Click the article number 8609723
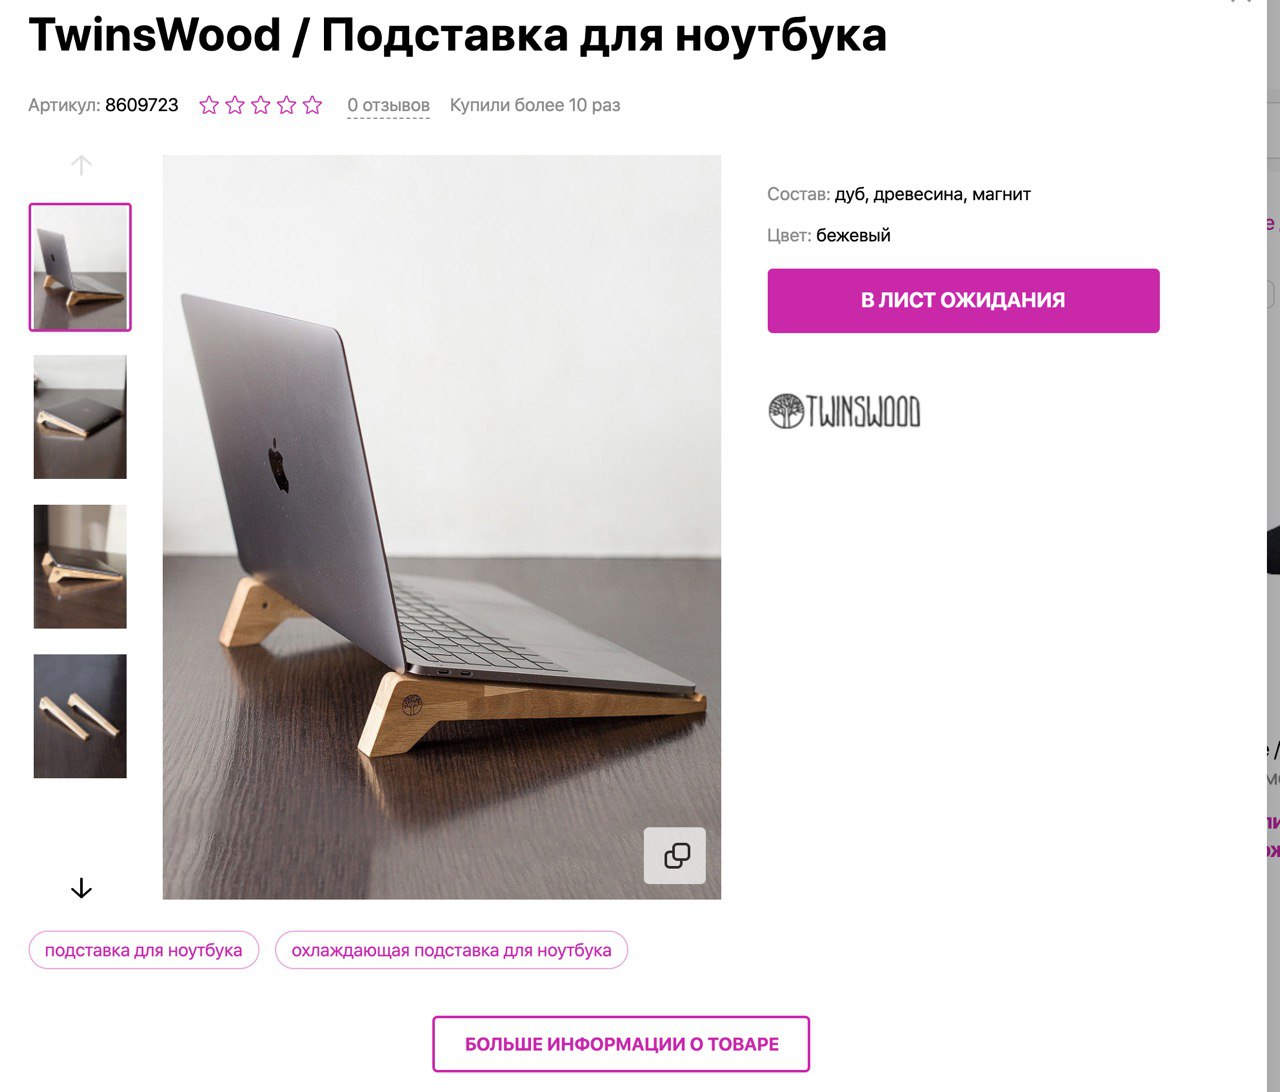The image size is (1280, 1092). point(142,105)
